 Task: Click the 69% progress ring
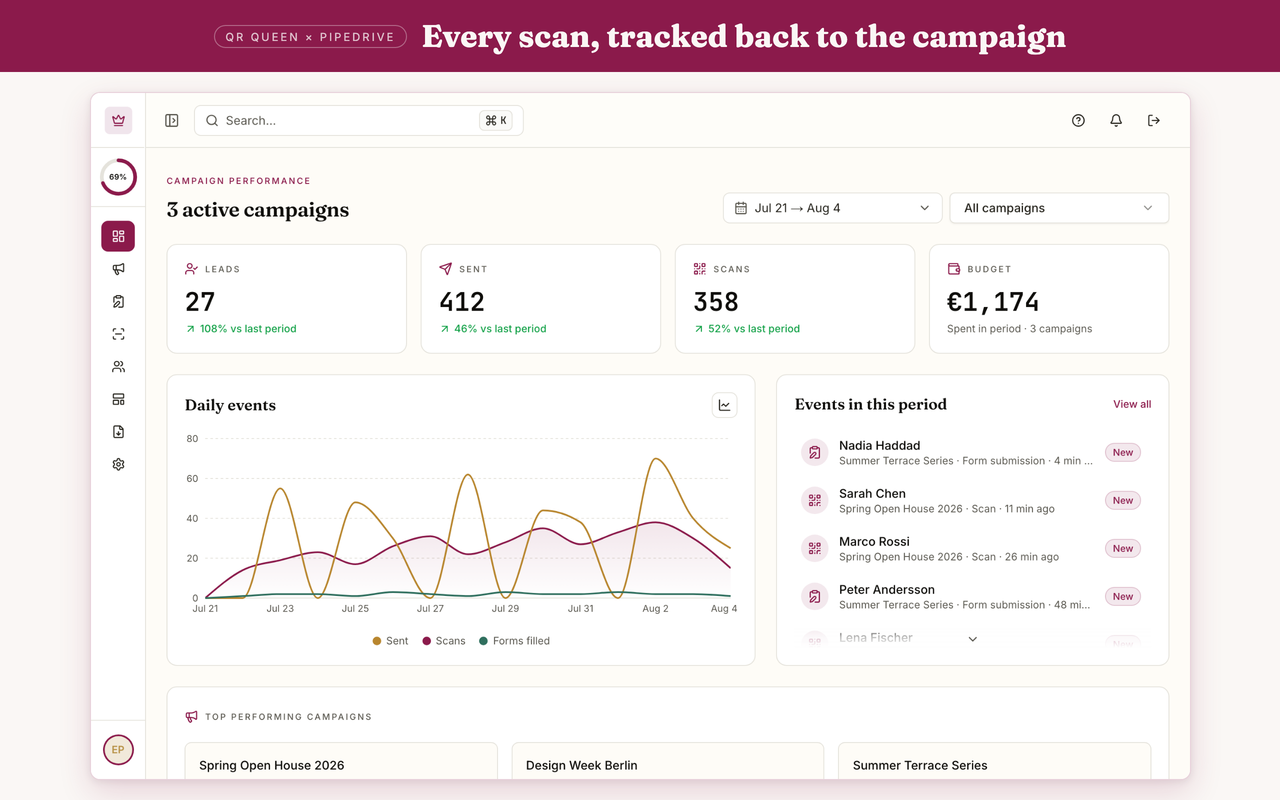click(x=118, y=177)
